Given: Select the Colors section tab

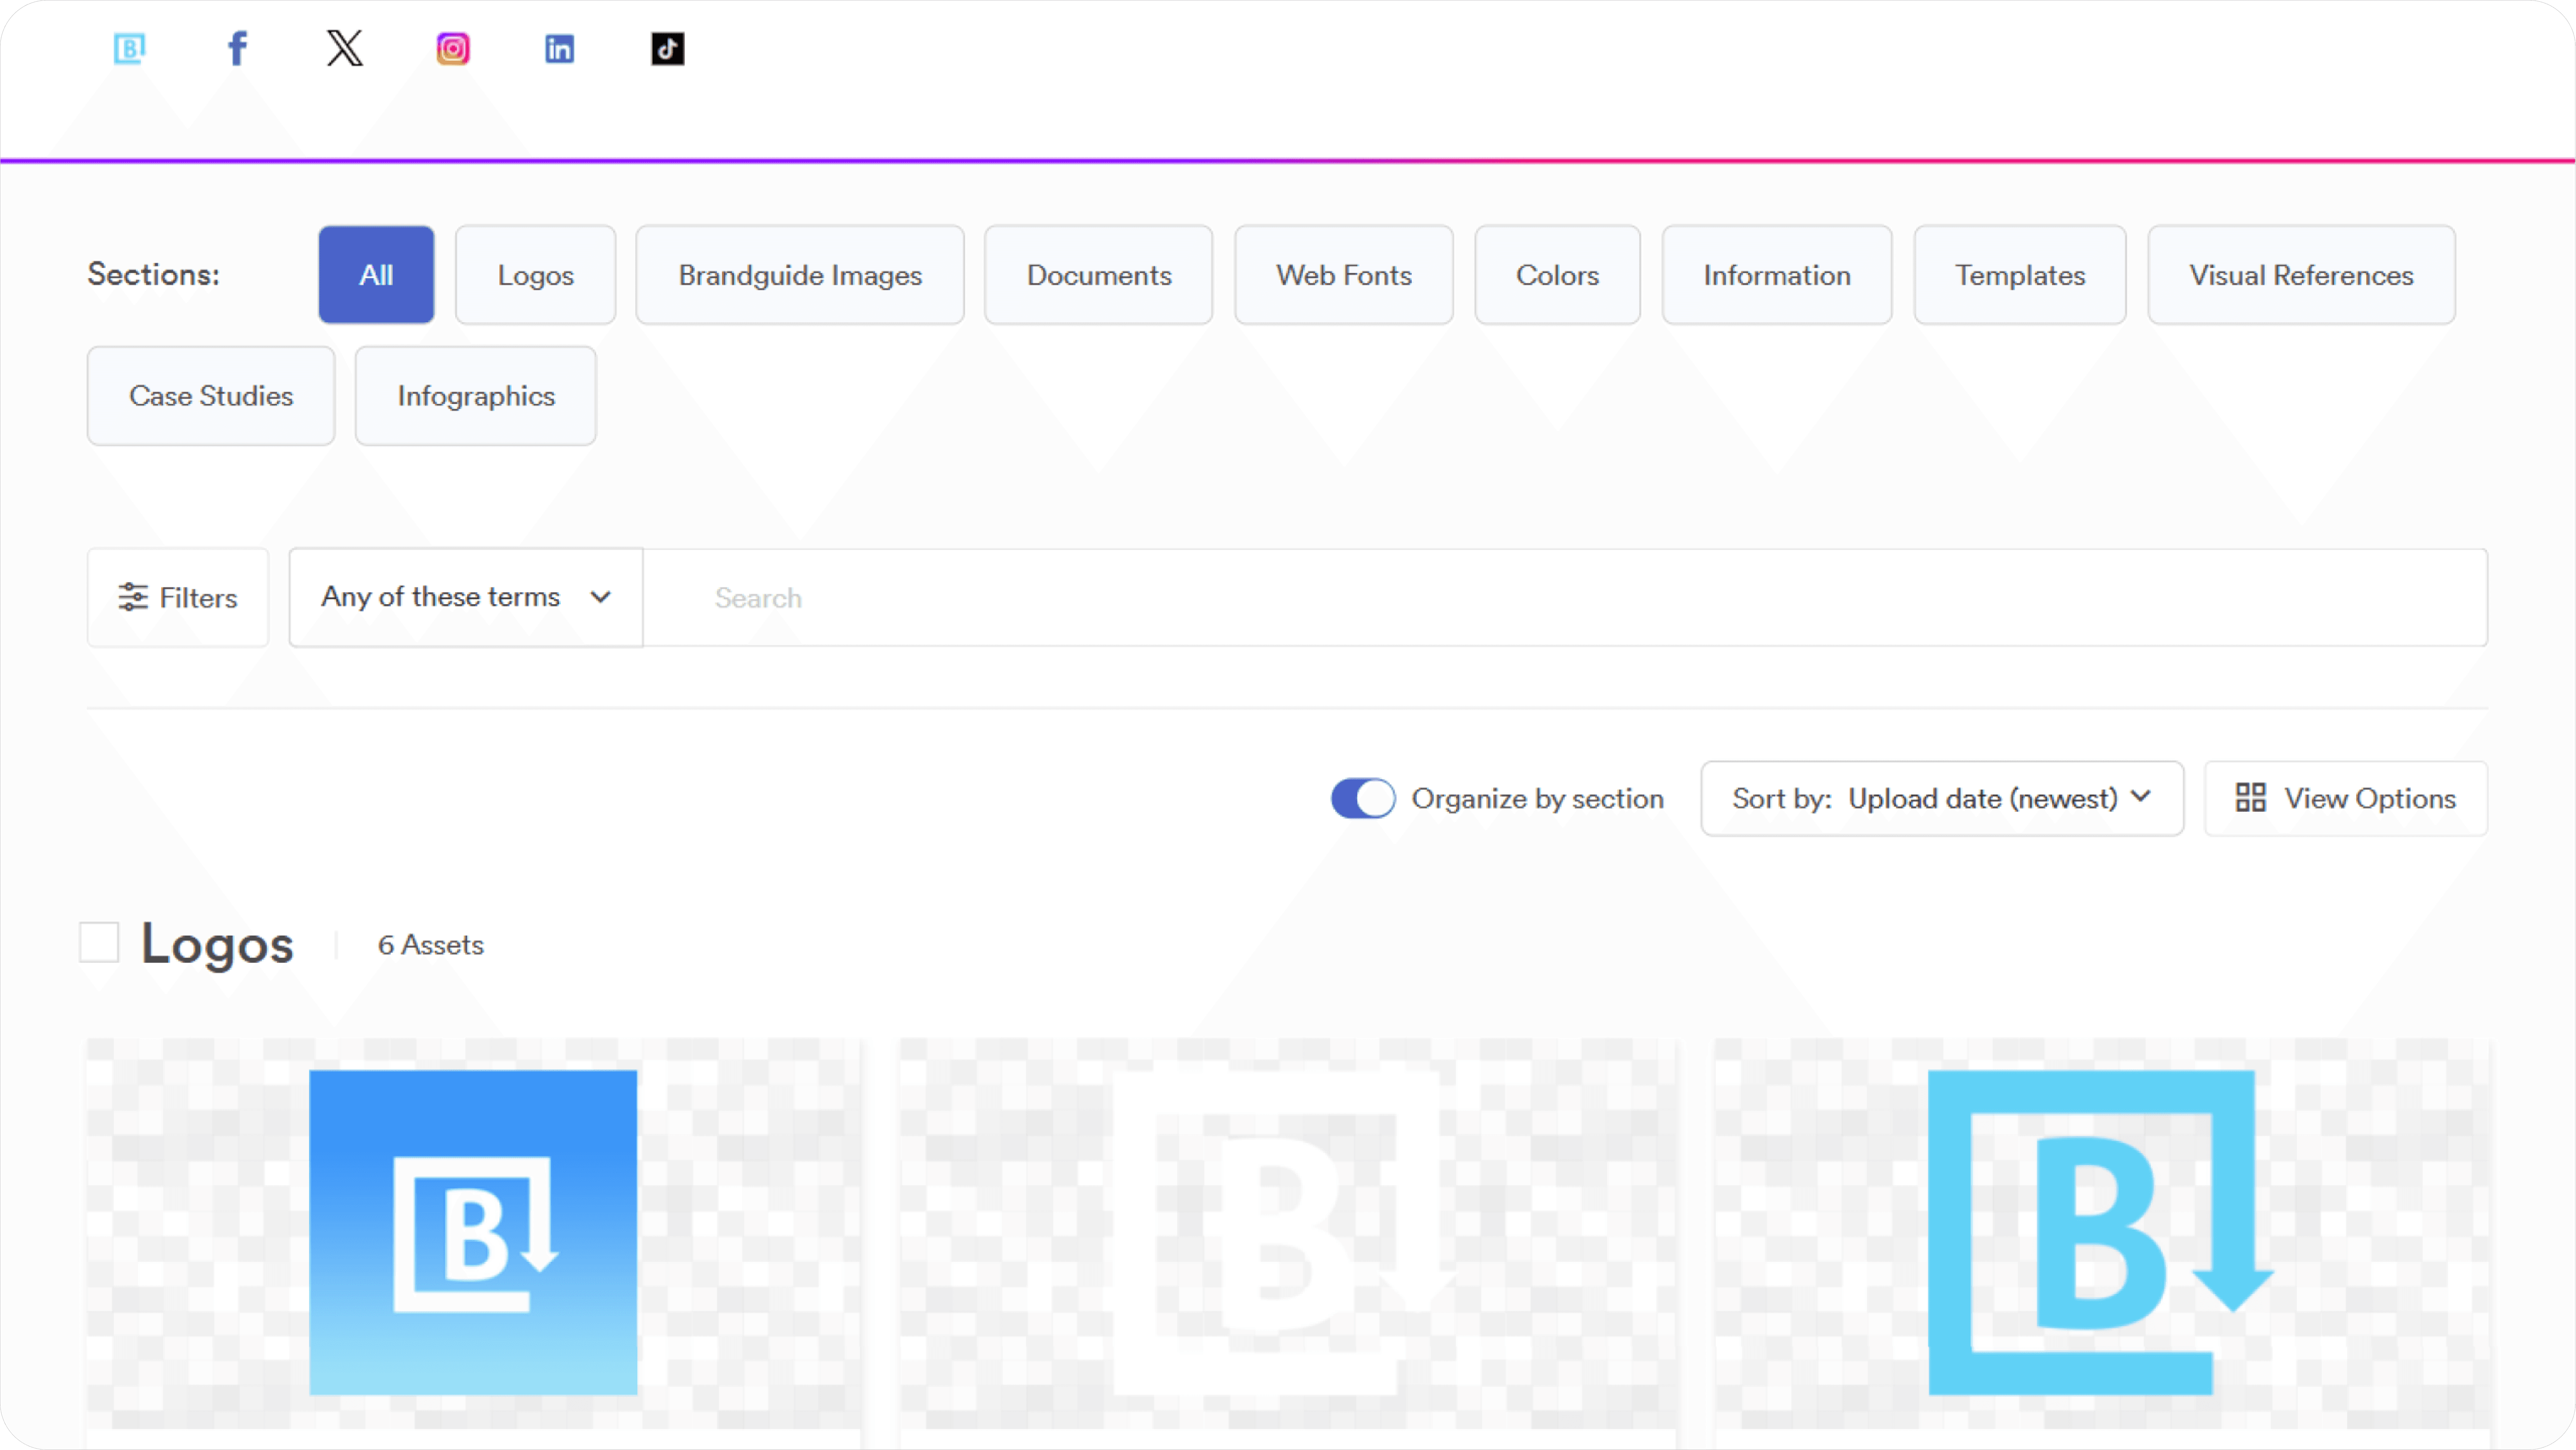Looking at the screenshot, I should 1557,275.
